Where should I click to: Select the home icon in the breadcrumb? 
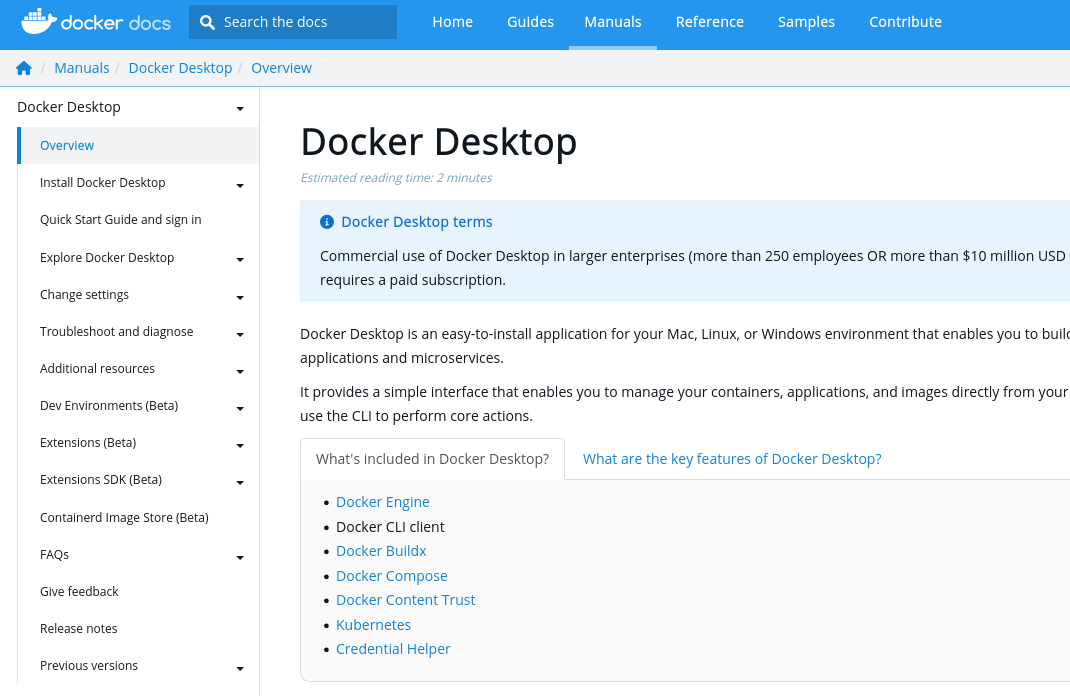tap(23, 67)
